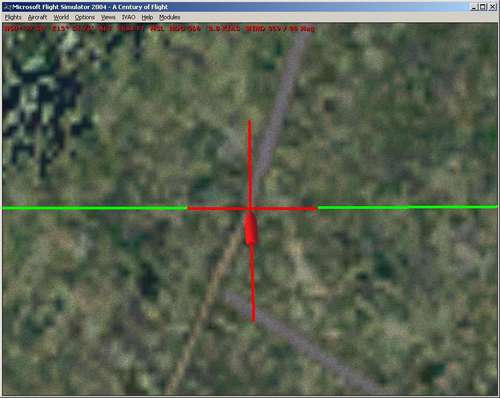
Task: Click the red WIND readout at top
Action: [x=279, y=29]
